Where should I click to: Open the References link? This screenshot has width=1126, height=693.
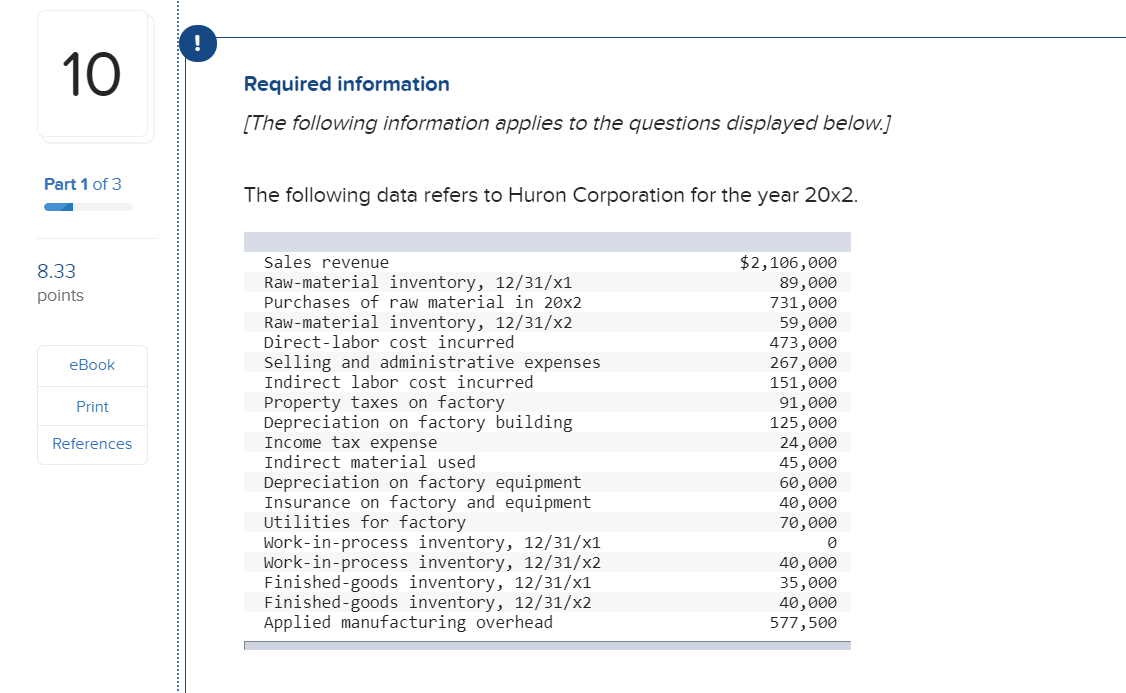[x=92, y=444]
